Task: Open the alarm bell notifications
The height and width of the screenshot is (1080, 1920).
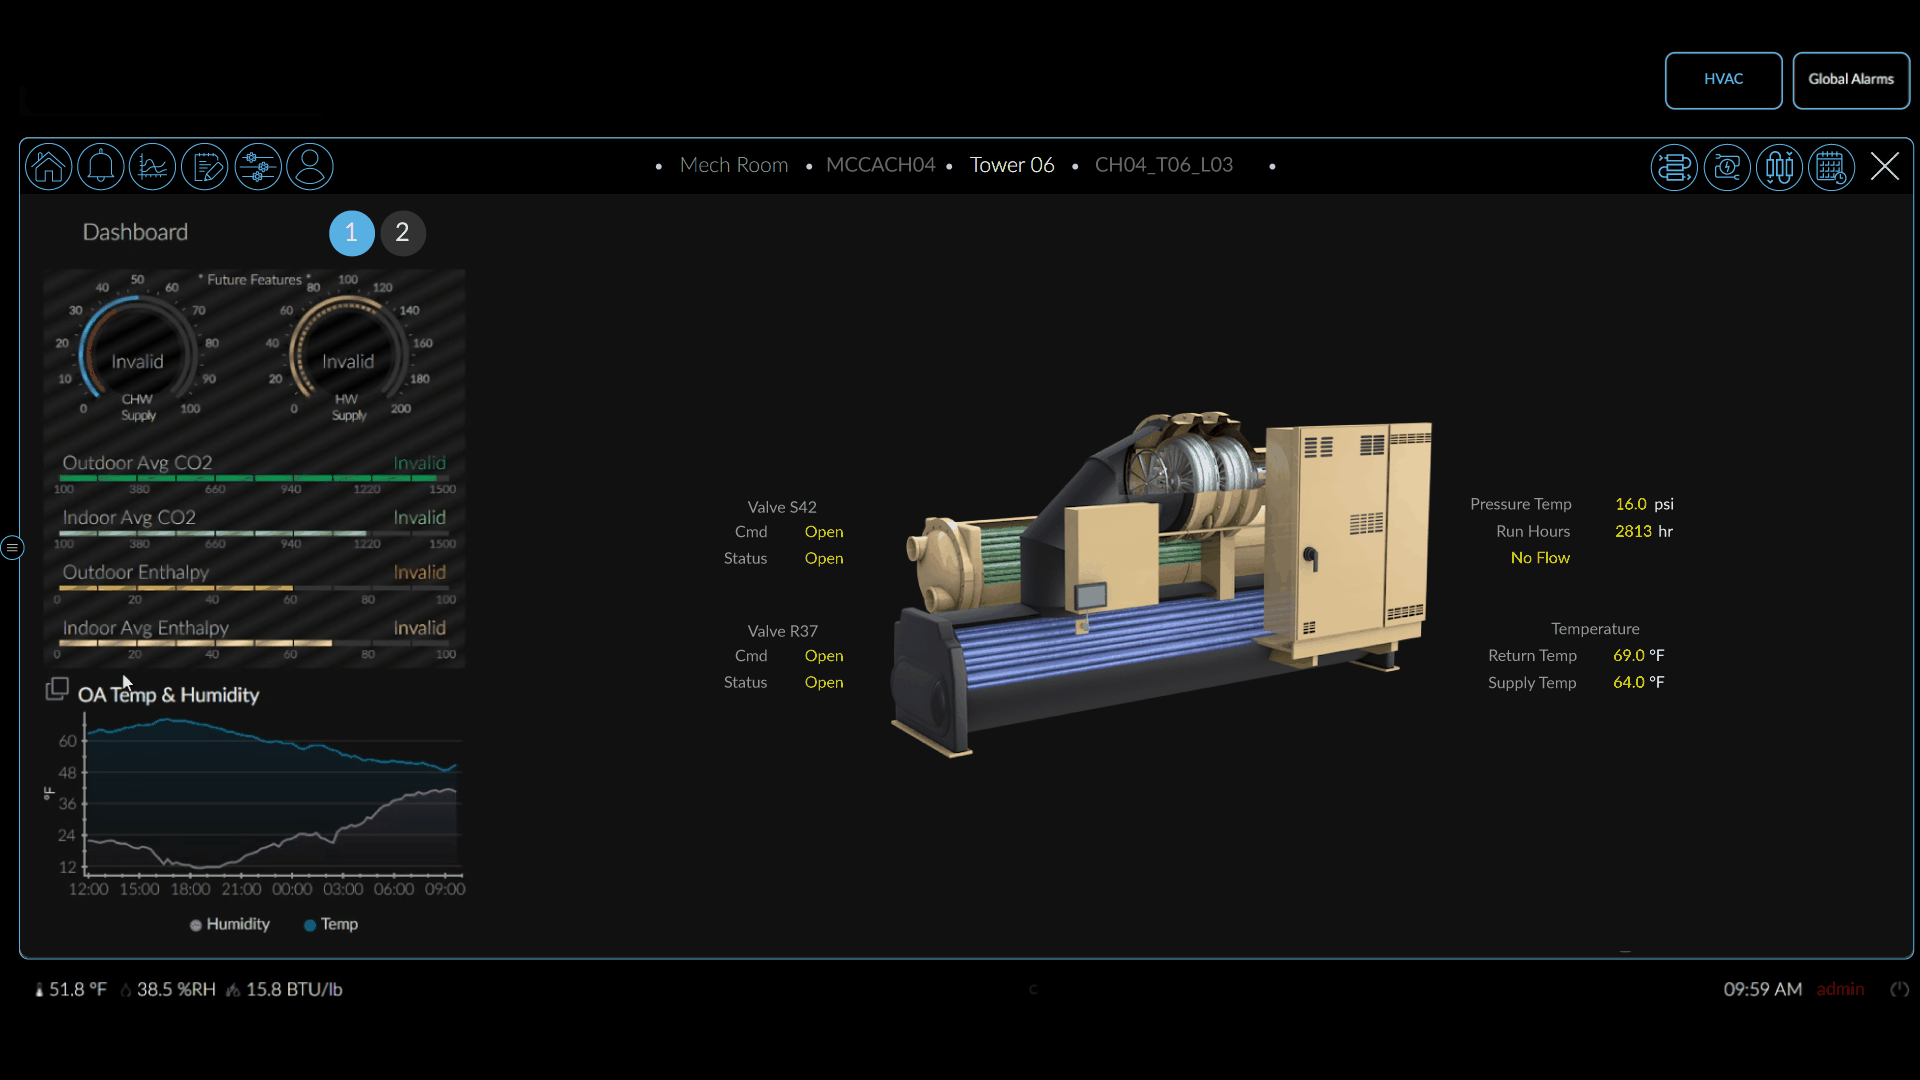Action: (101, 167)
